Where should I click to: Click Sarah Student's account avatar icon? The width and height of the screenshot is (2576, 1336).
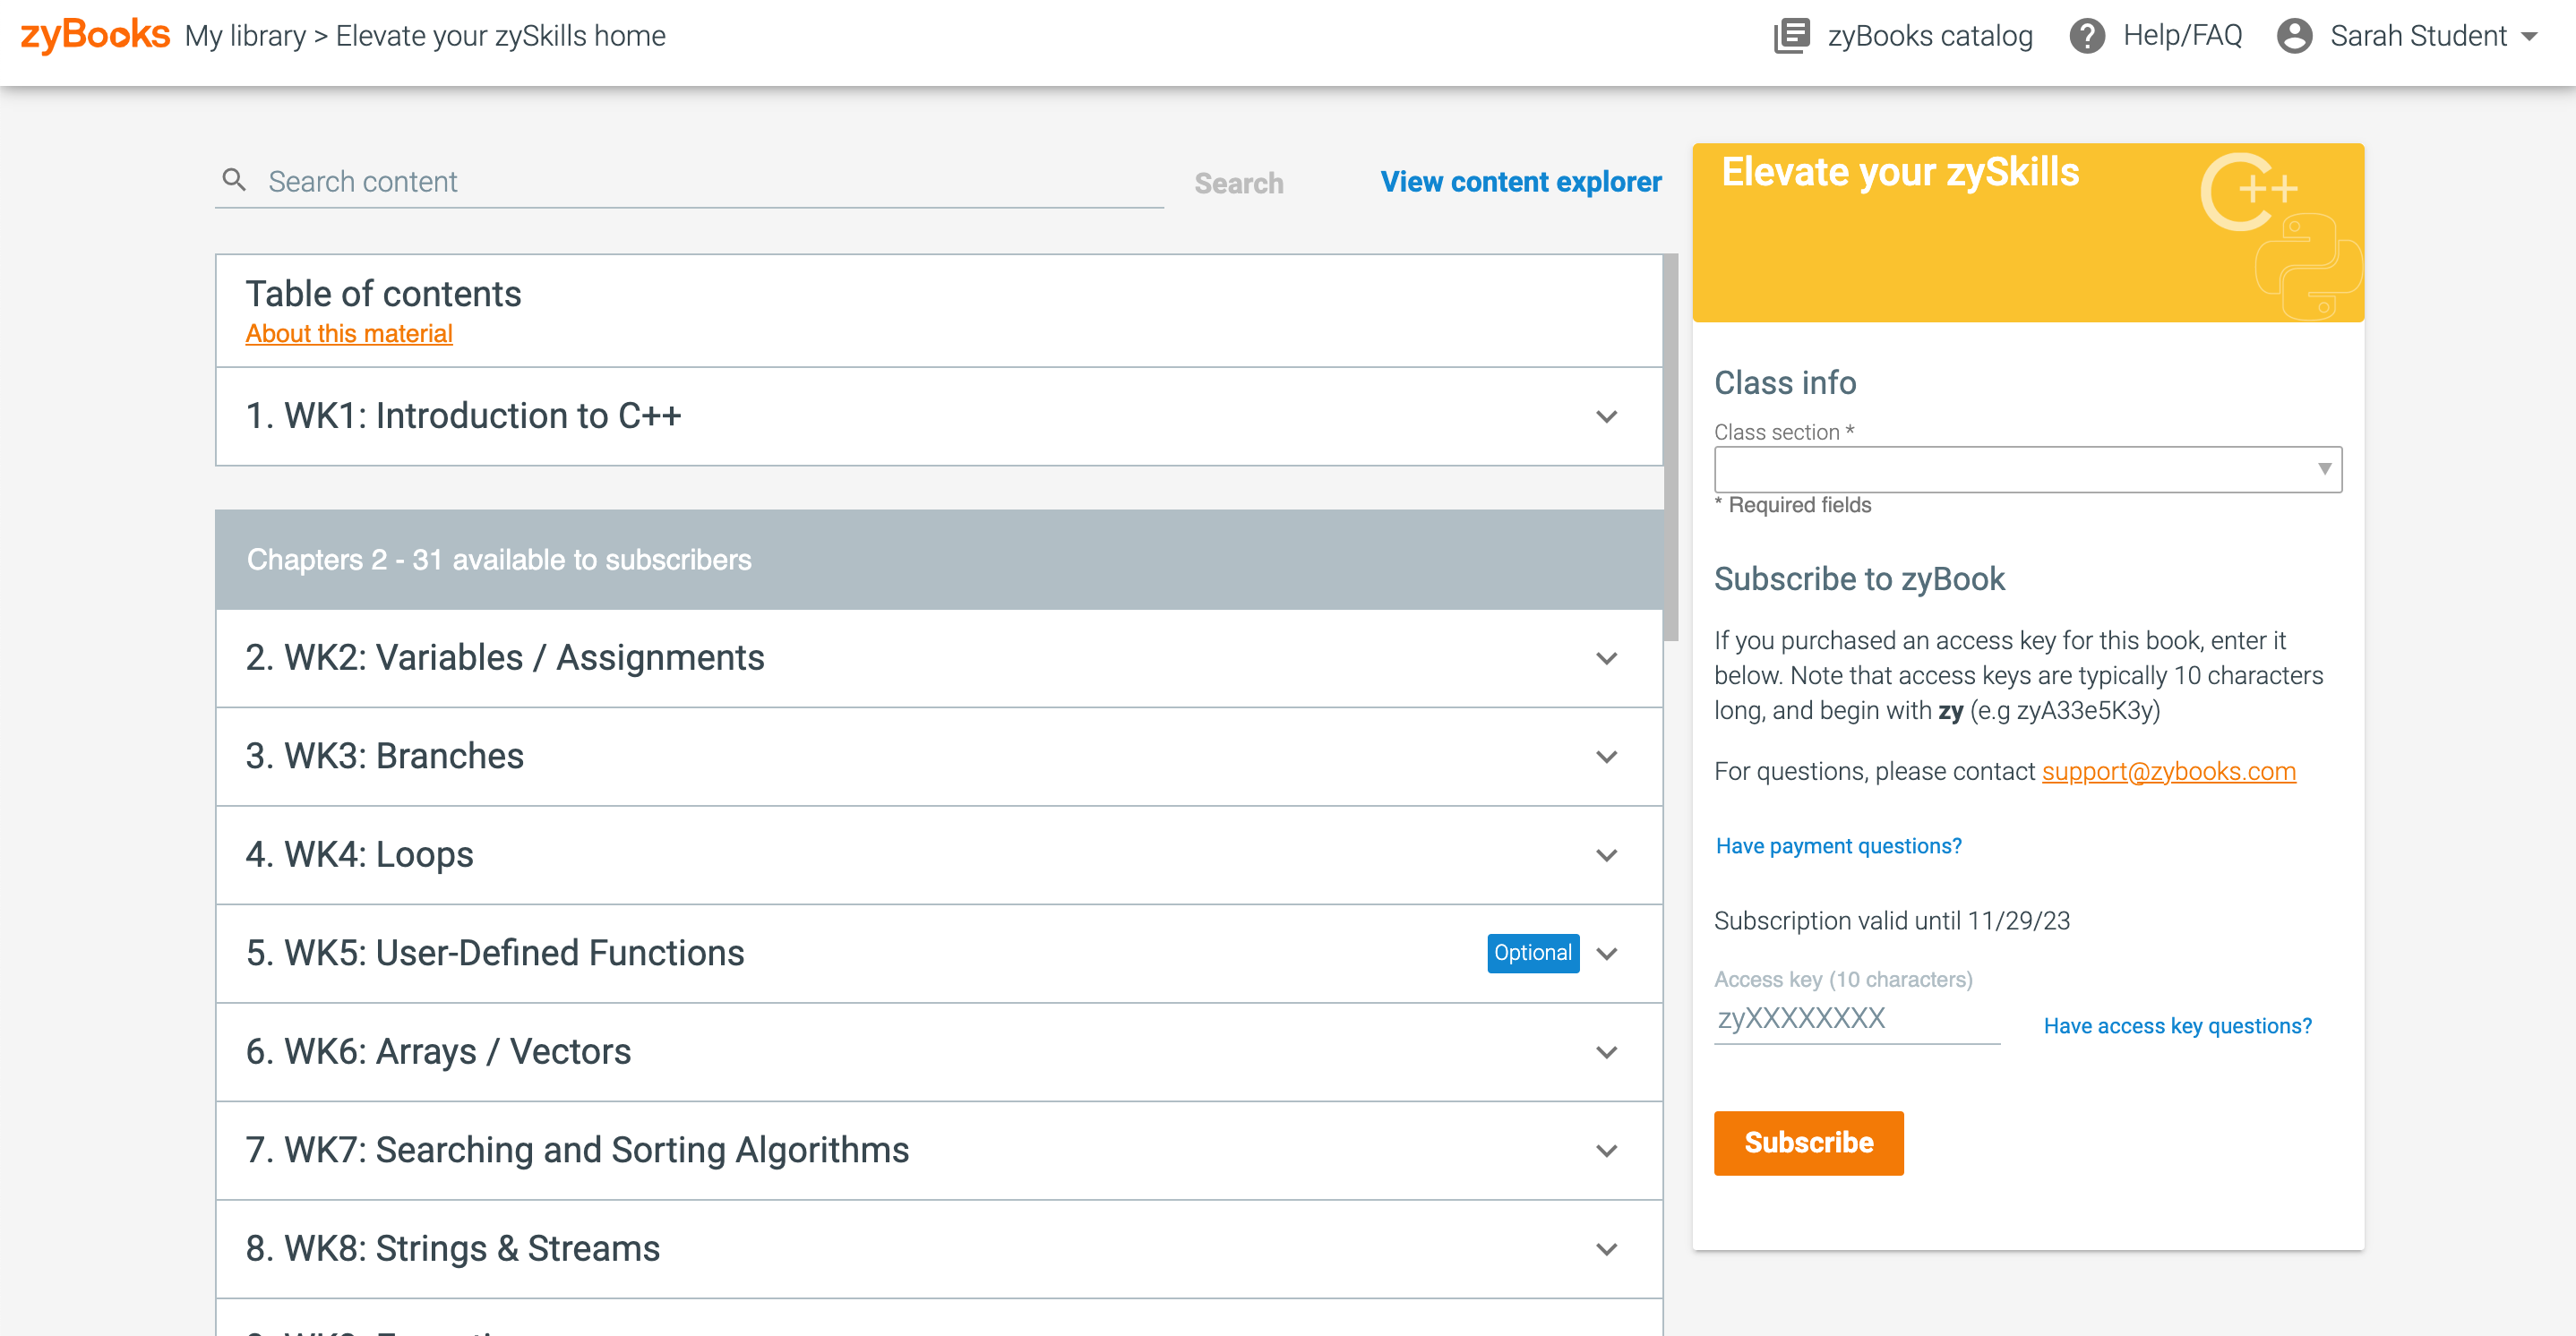pyautogui.click(x=2294, y=36)
